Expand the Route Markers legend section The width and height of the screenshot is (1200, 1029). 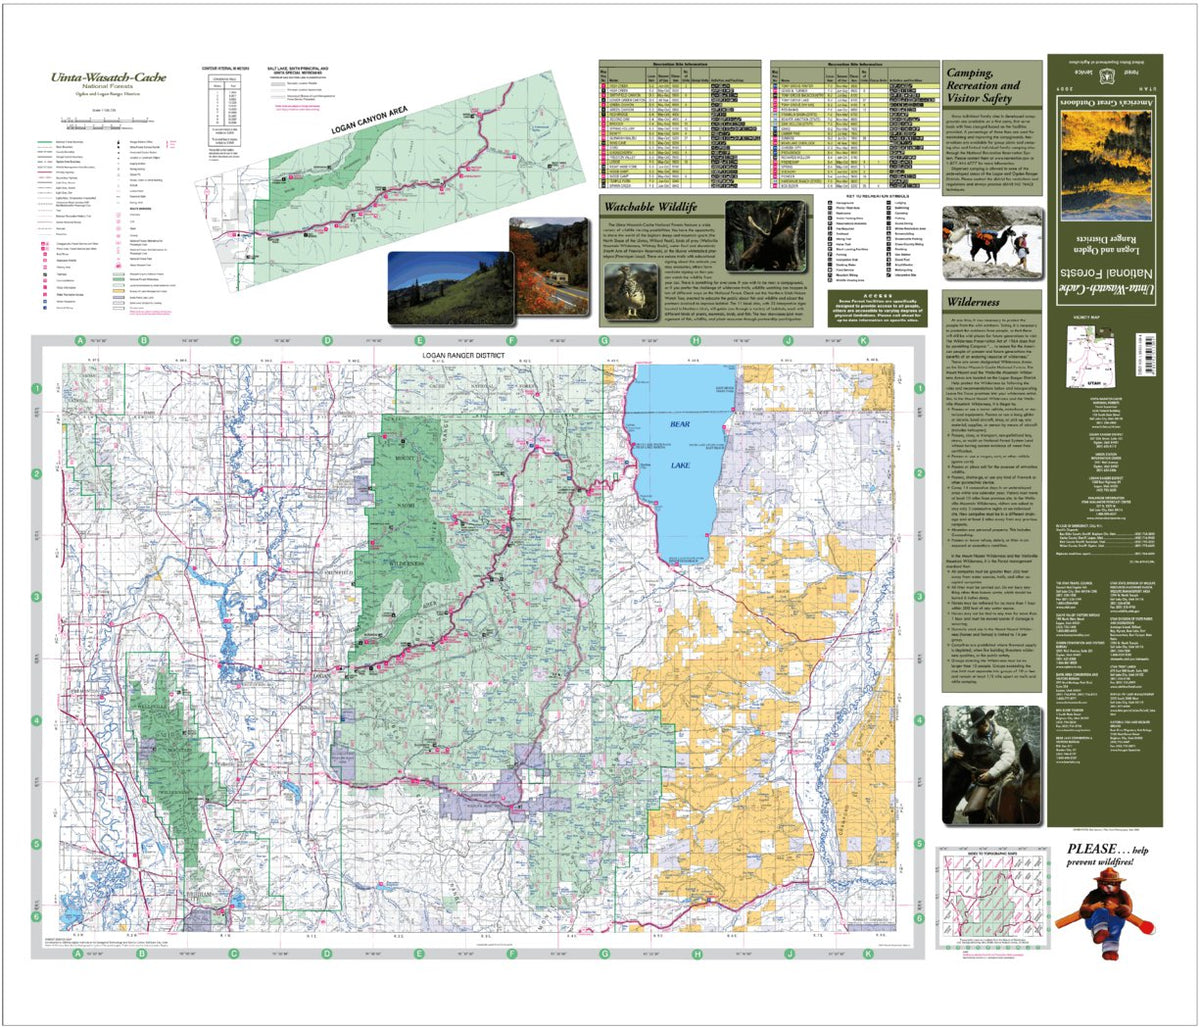(x=141, y=208)
